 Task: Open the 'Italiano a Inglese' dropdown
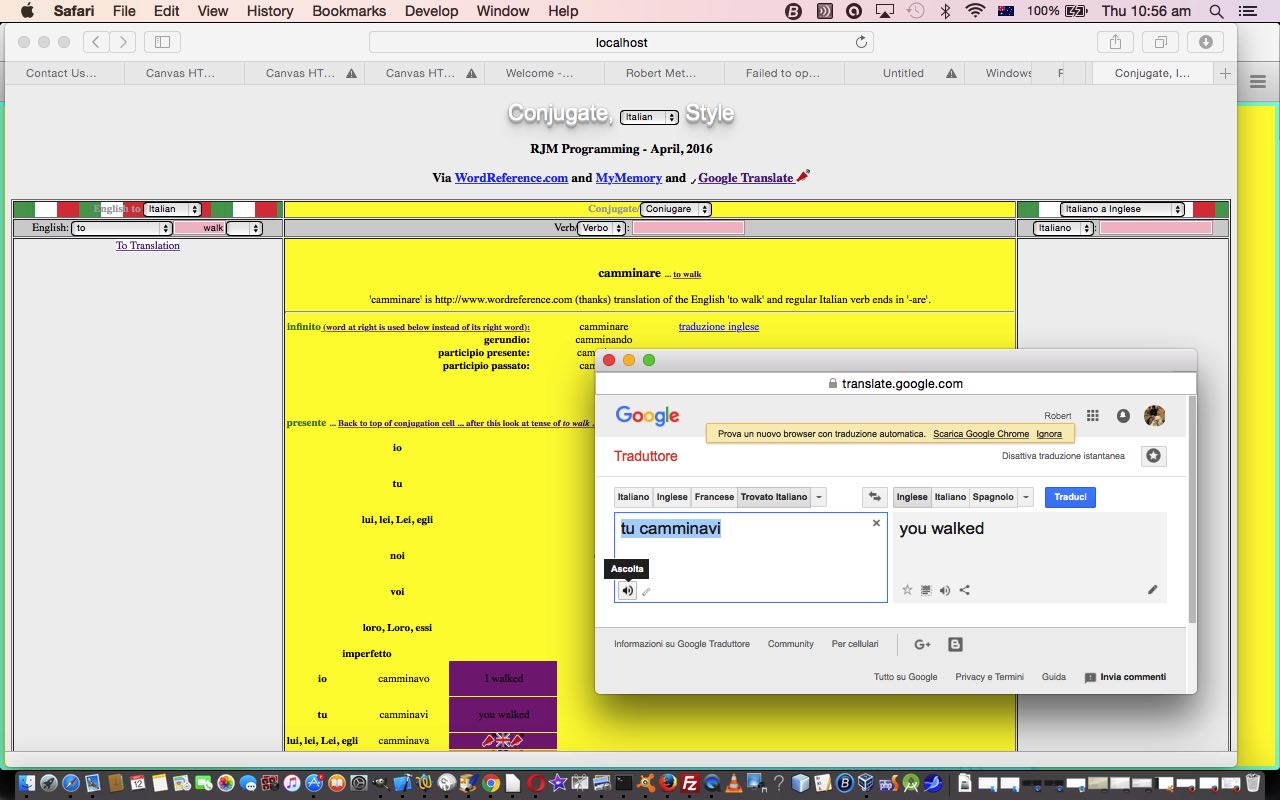click(x=1122, y=209)
